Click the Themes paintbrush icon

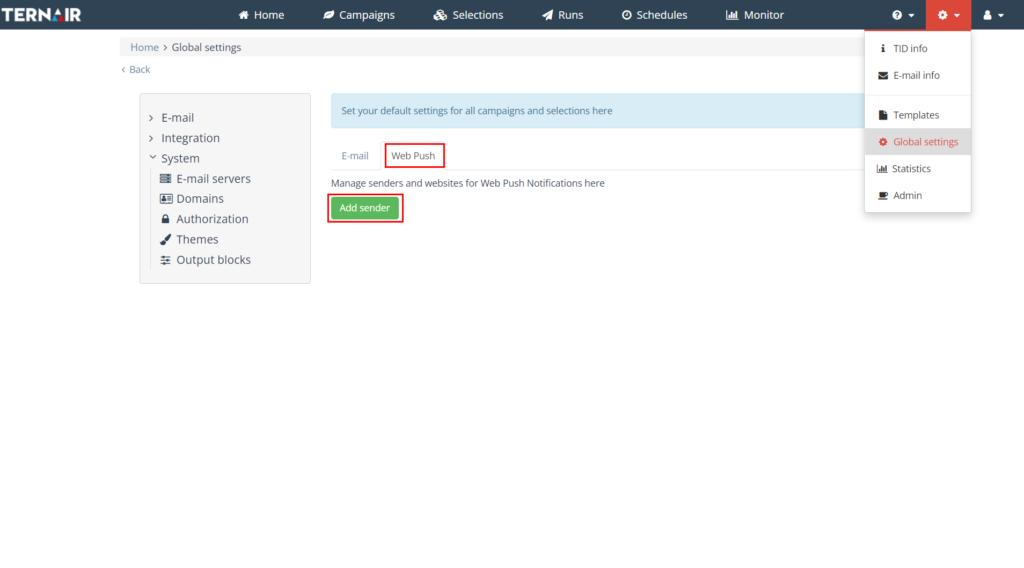(165, 239)
